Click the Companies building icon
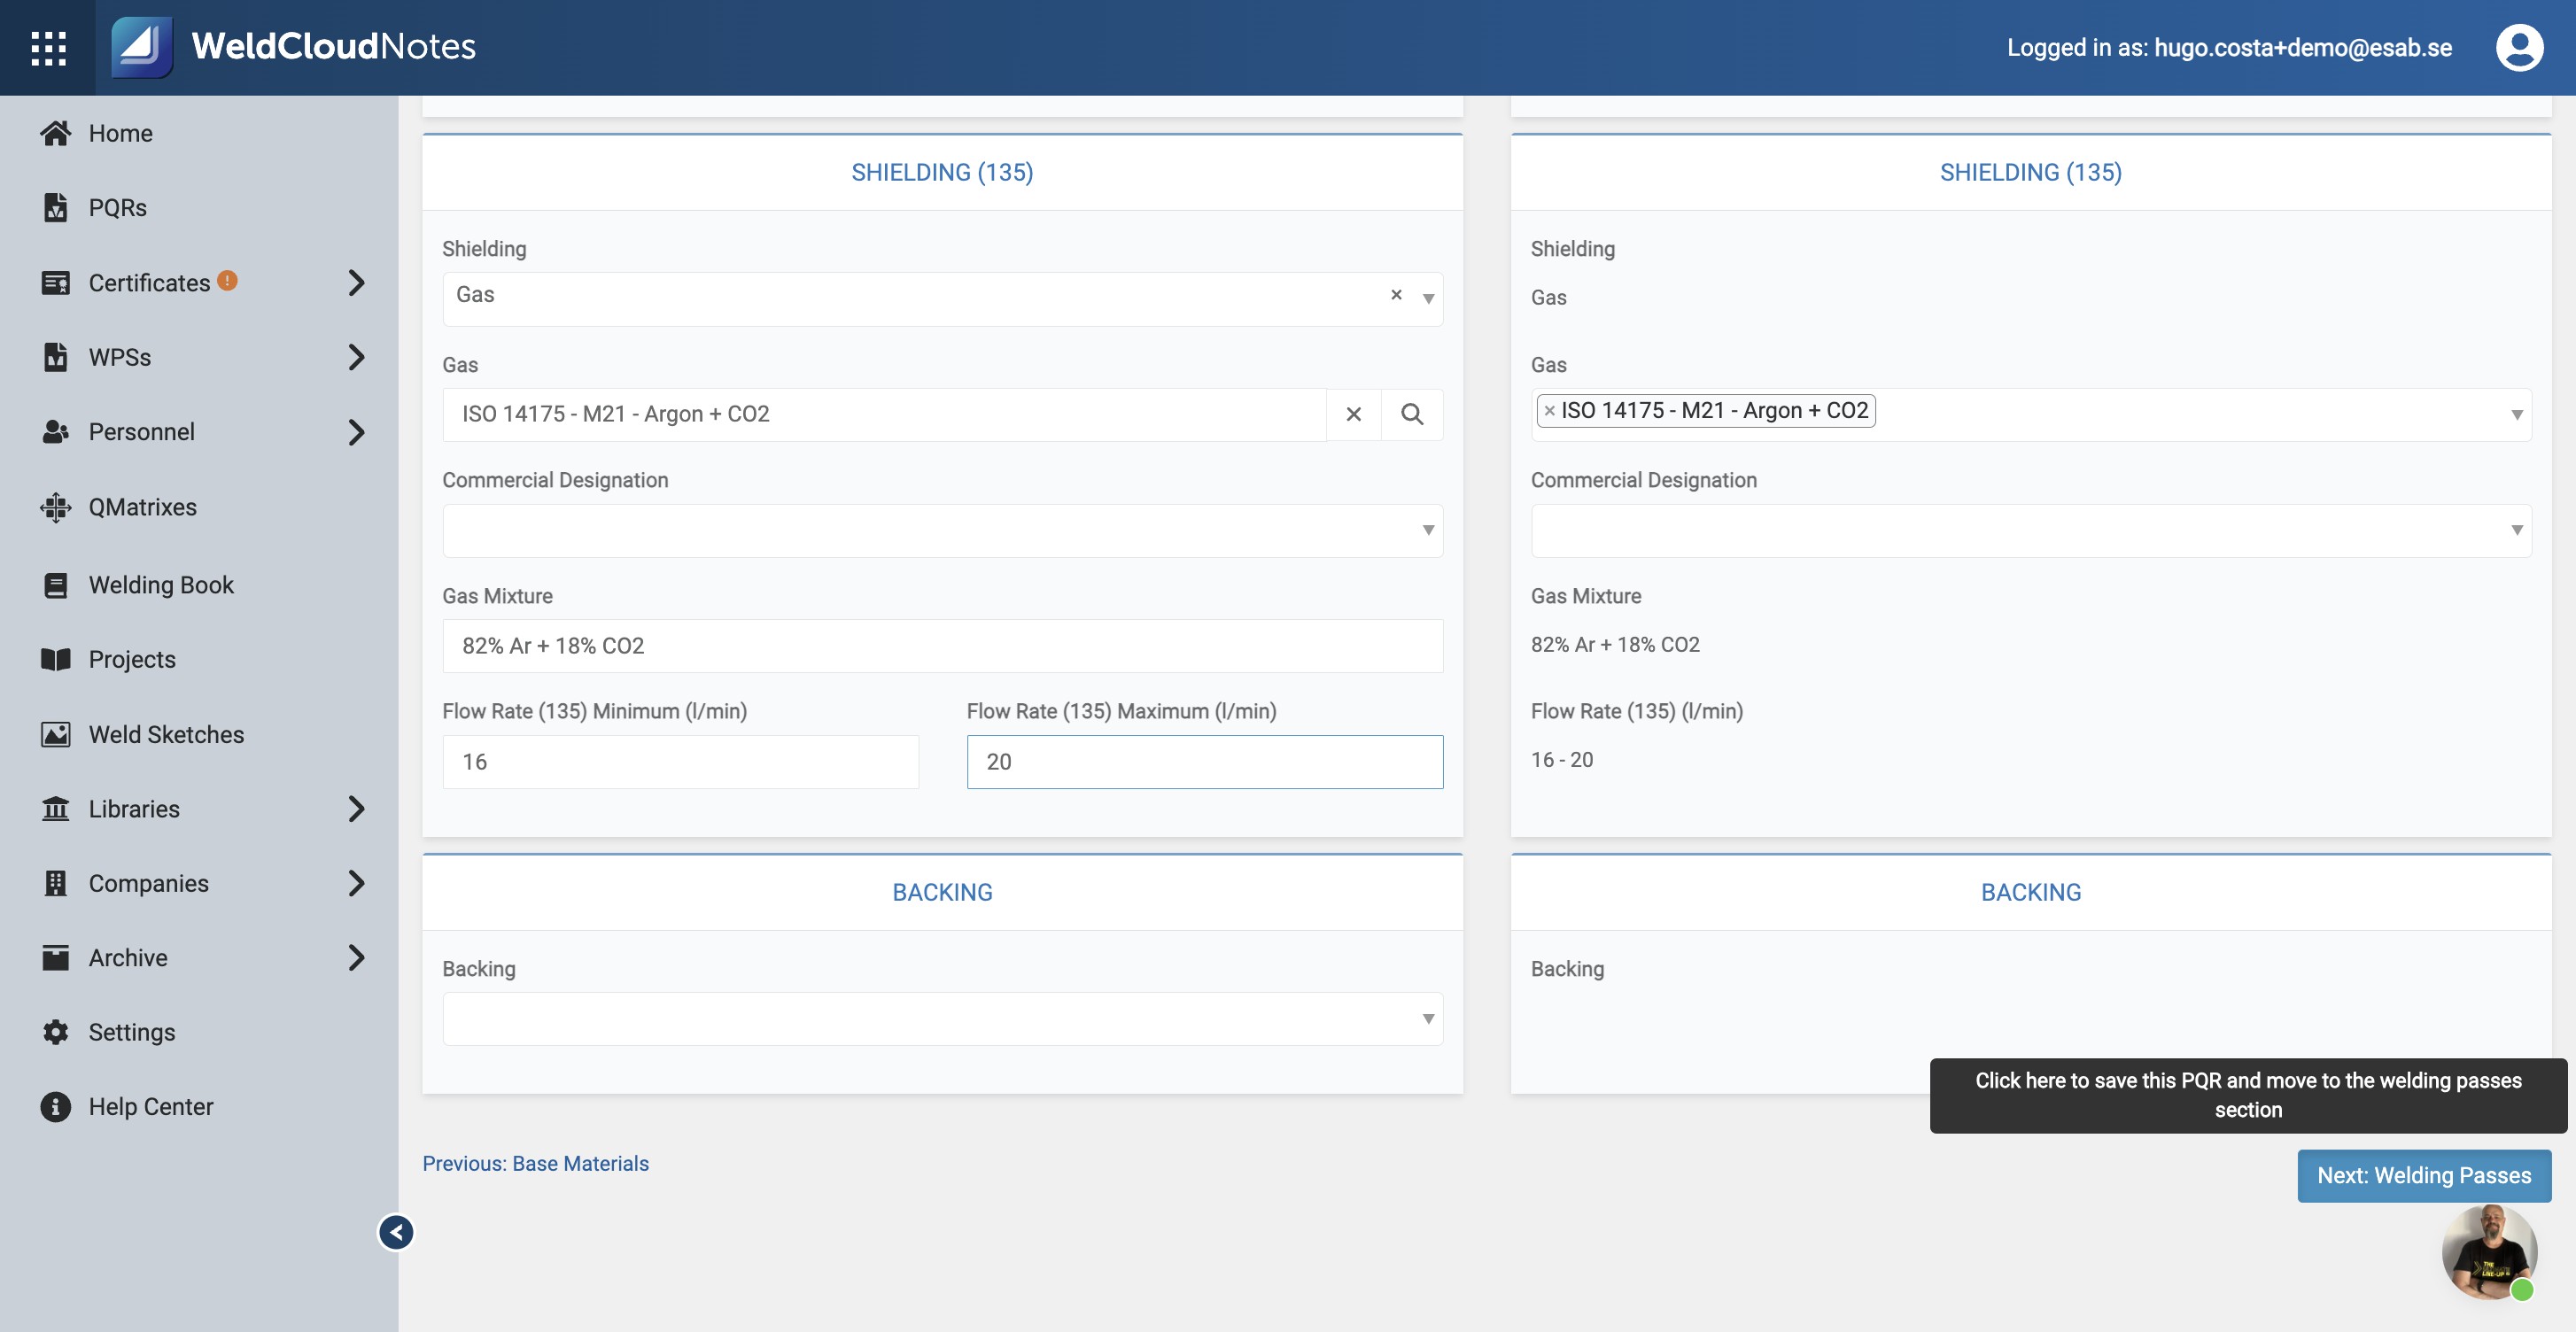The image size is (2576, 1332). point(56,883)
